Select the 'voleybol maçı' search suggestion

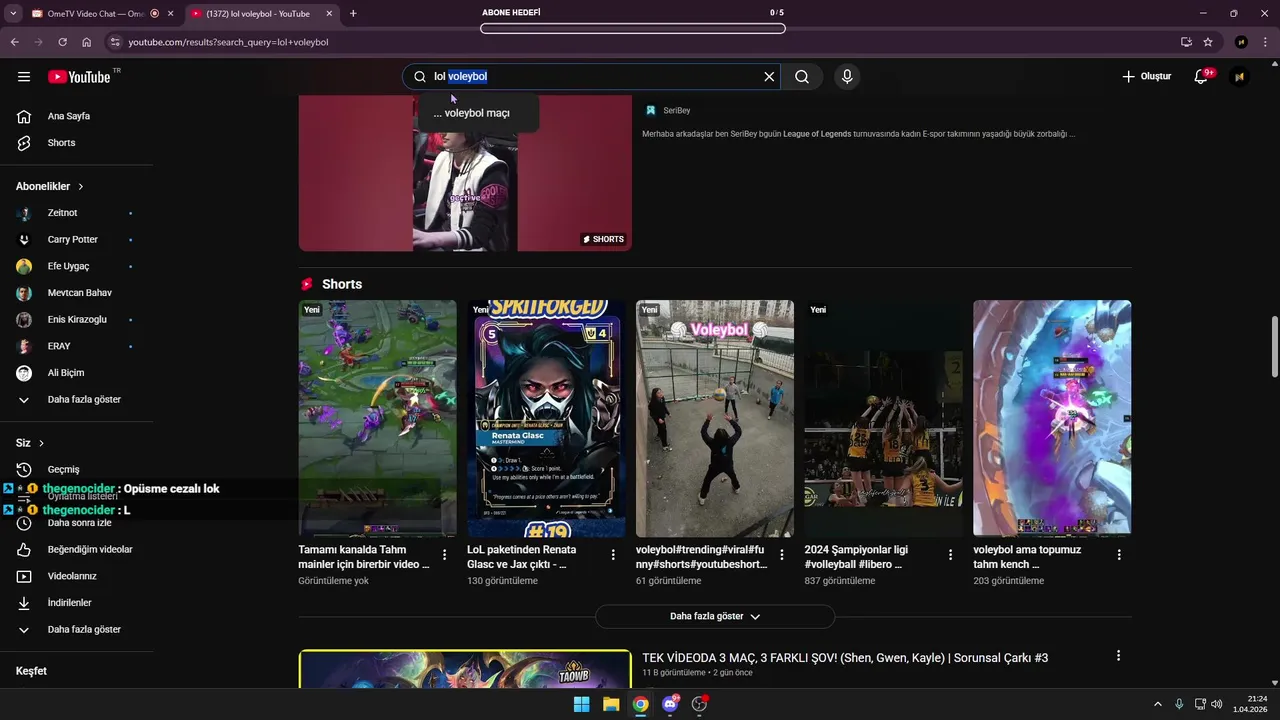click(478, 113)
